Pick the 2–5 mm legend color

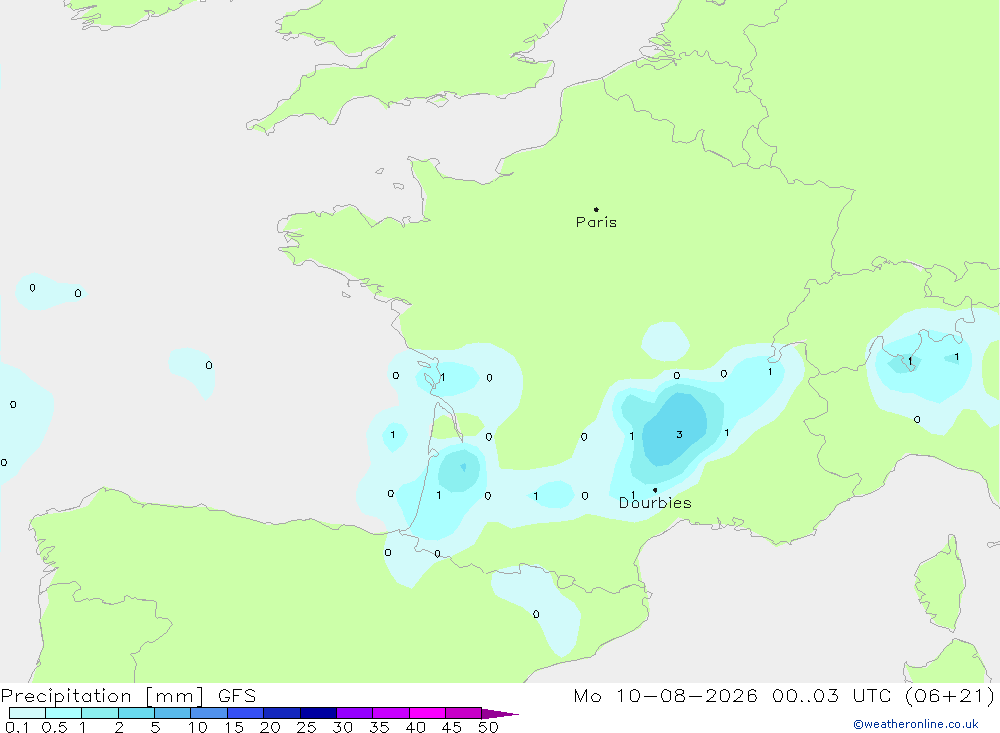[x=136, y=713]
